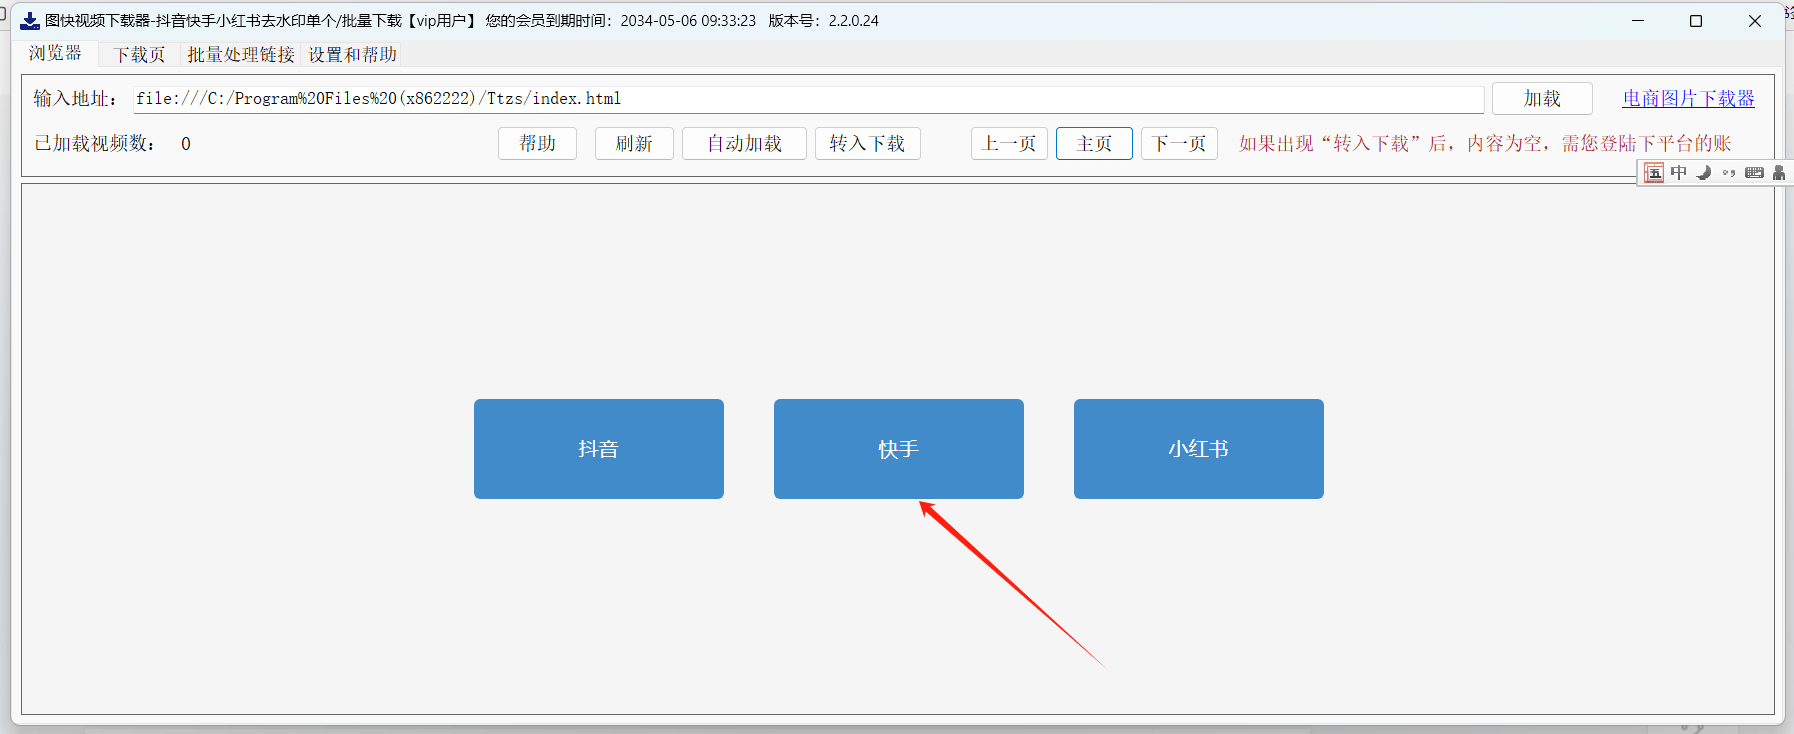Click the red 转入下载 login hint text
Screen dimensions: 1794x734
click(x=1485, y=144)
